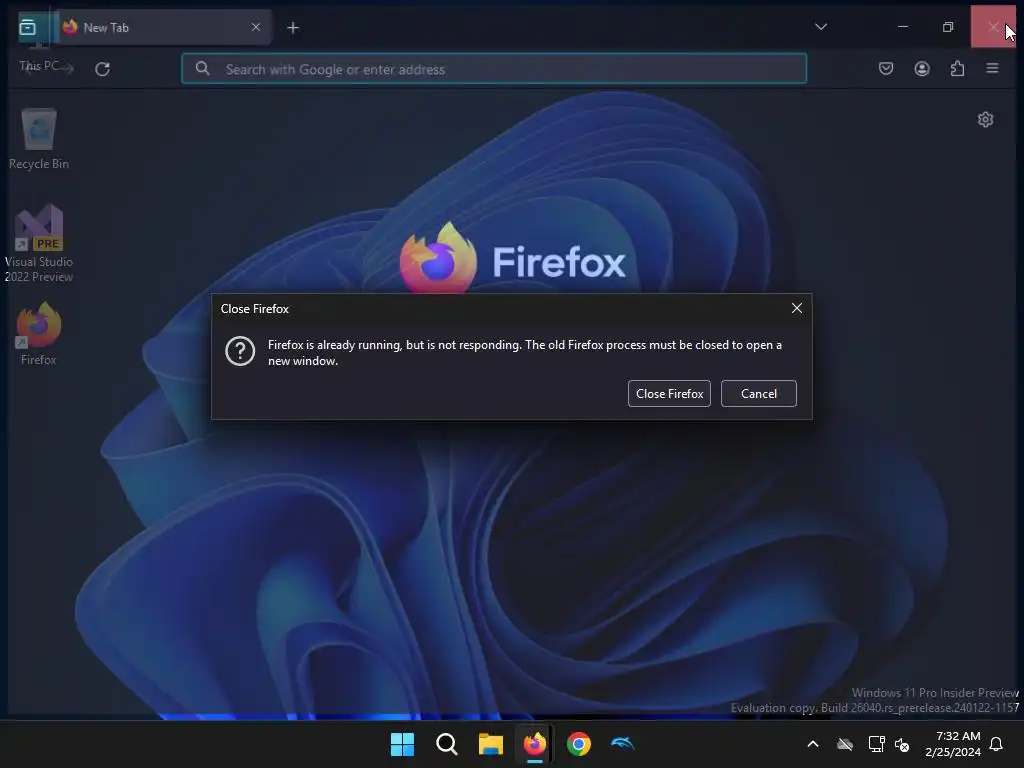Open the clock and date flyout
This screenshot has height=768, width=1024.
952,744
